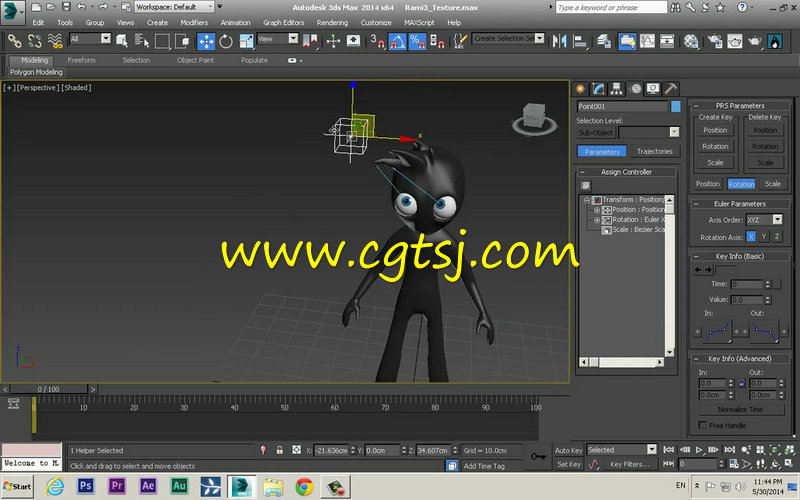Expand the Position : Position tree node

click(x=596, y=210)
